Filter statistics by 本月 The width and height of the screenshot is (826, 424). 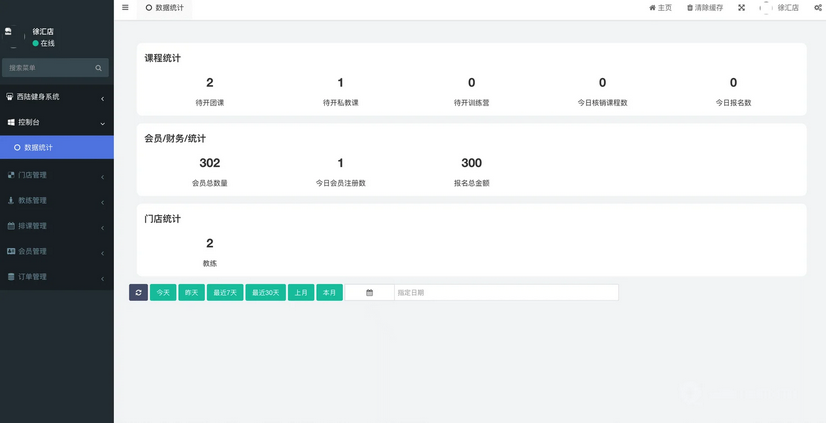329,292
